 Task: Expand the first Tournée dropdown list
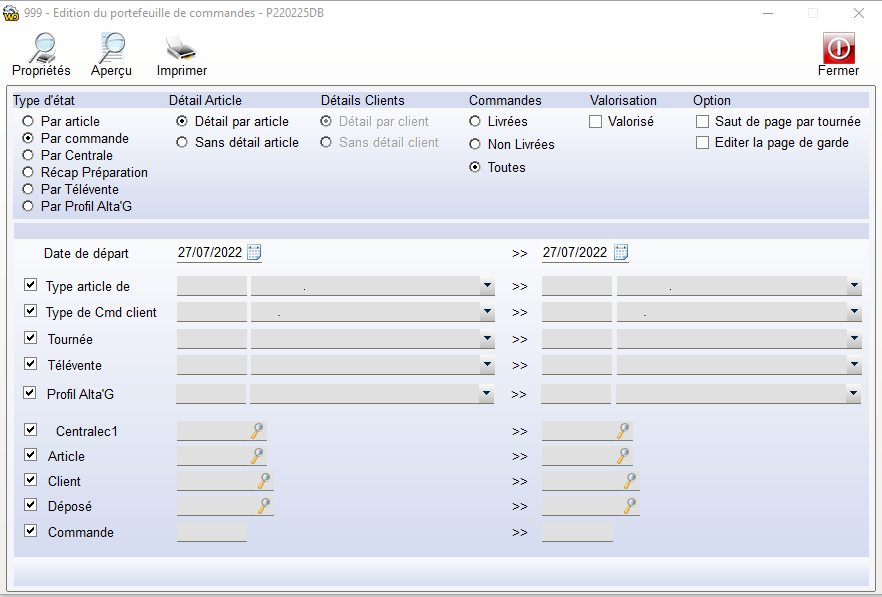tap(487, 339)
